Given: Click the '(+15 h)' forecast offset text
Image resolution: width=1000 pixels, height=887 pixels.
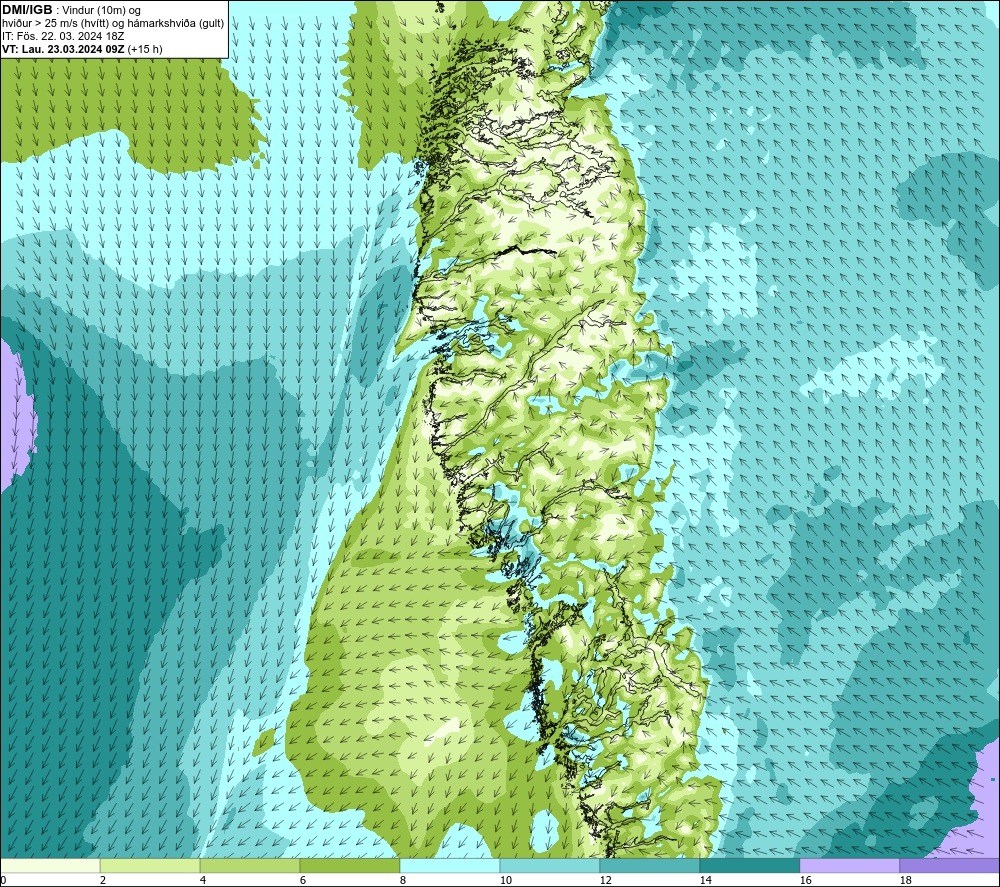Looking at the screenshot, I should pyautogui.click(x=145, y=49).
